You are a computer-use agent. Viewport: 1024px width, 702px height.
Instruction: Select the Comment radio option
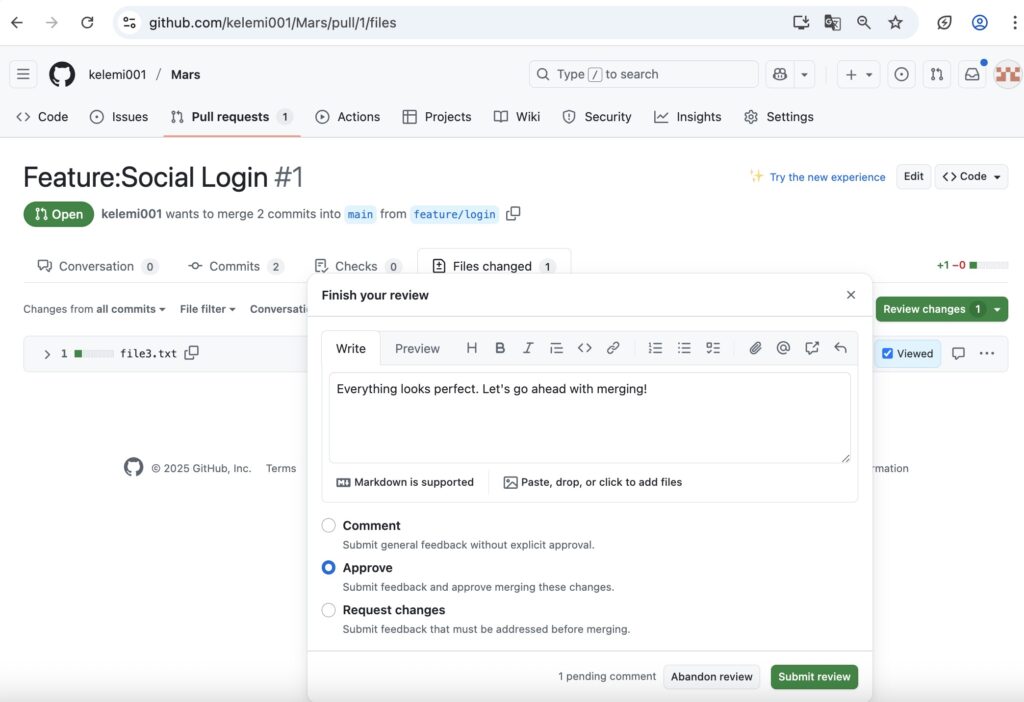[x=329, y=525]
